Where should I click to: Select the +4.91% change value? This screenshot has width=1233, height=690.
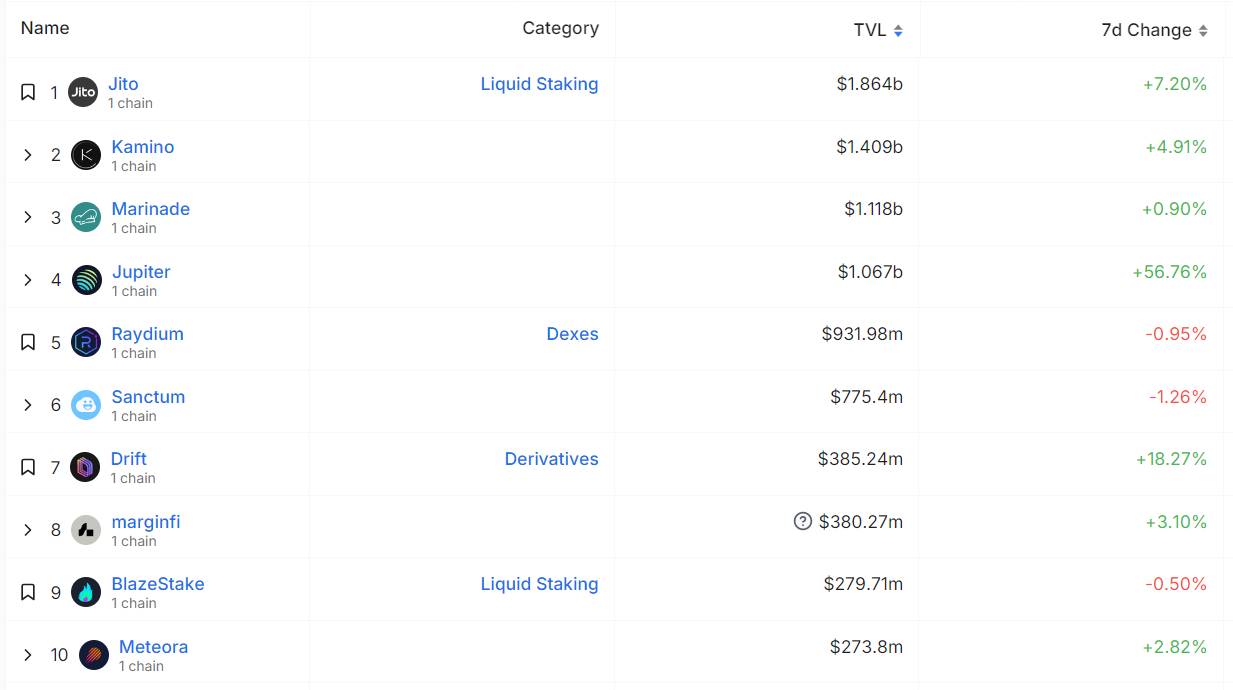click(1176, 147)
